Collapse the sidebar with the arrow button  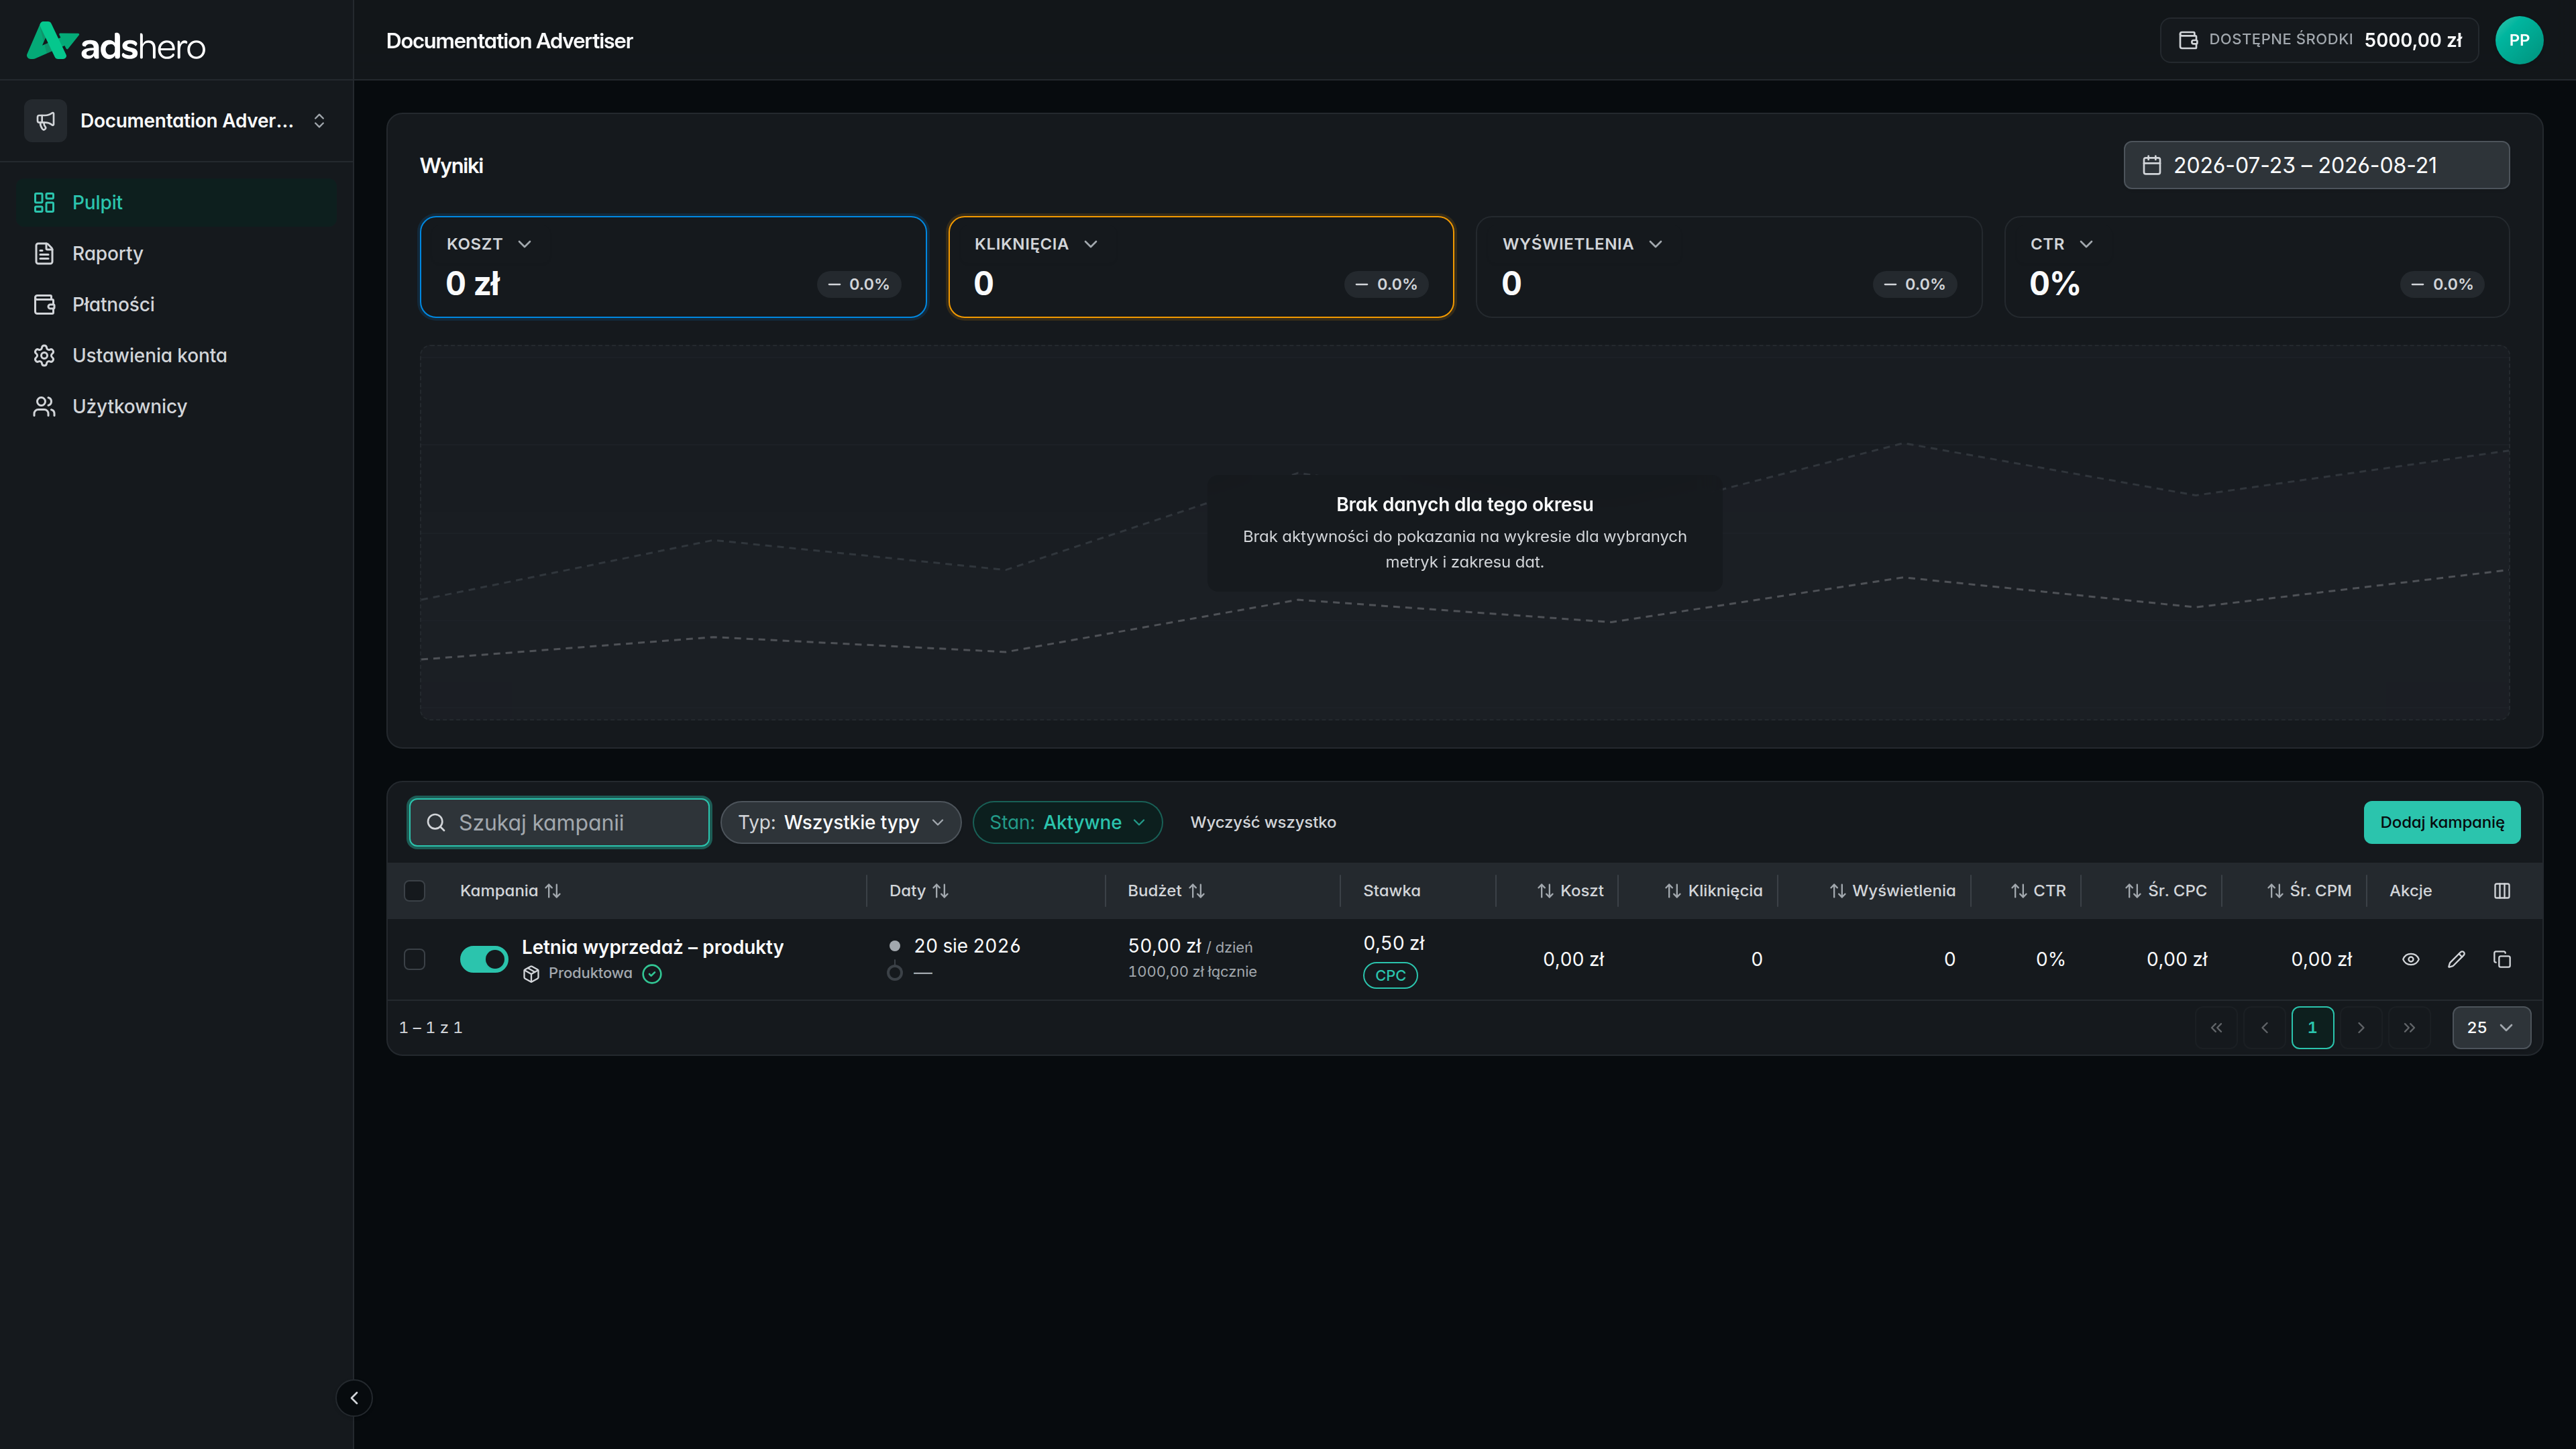click(x=354, y=1397)
